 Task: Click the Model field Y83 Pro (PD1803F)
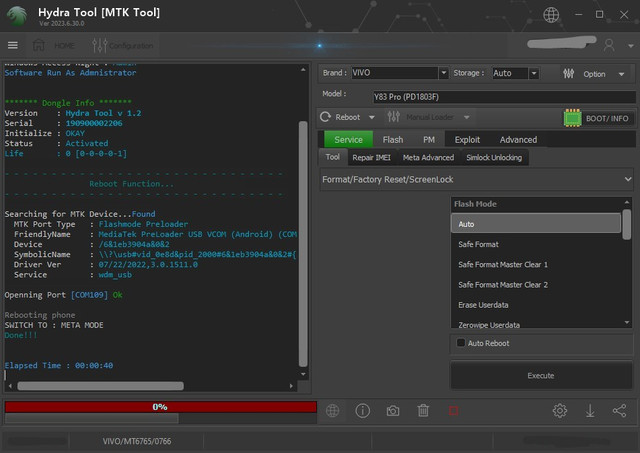click(504, 97)
